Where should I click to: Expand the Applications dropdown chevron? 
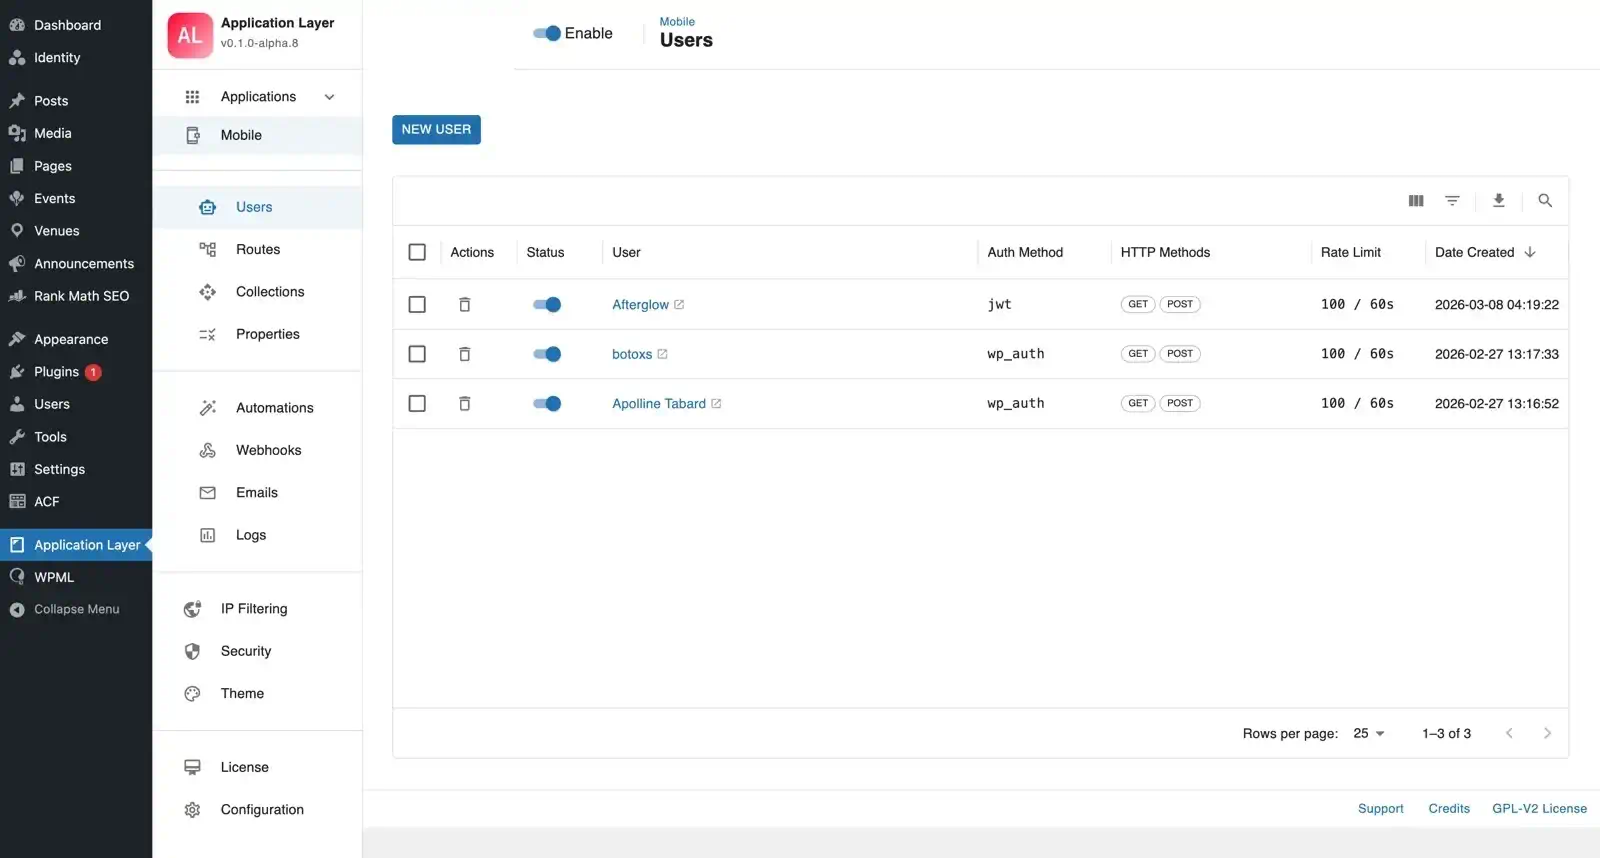click(329, 97)
